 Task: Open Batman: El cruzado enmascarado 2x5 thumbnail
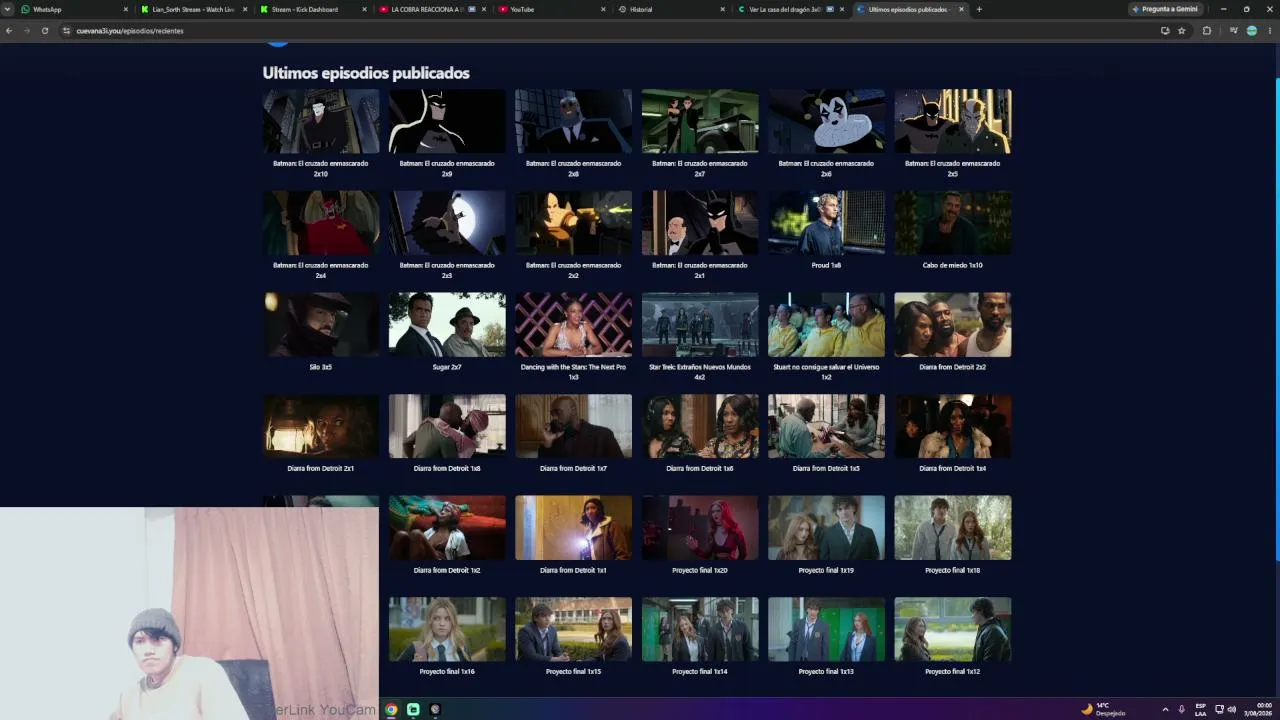(x=953, y=121)
